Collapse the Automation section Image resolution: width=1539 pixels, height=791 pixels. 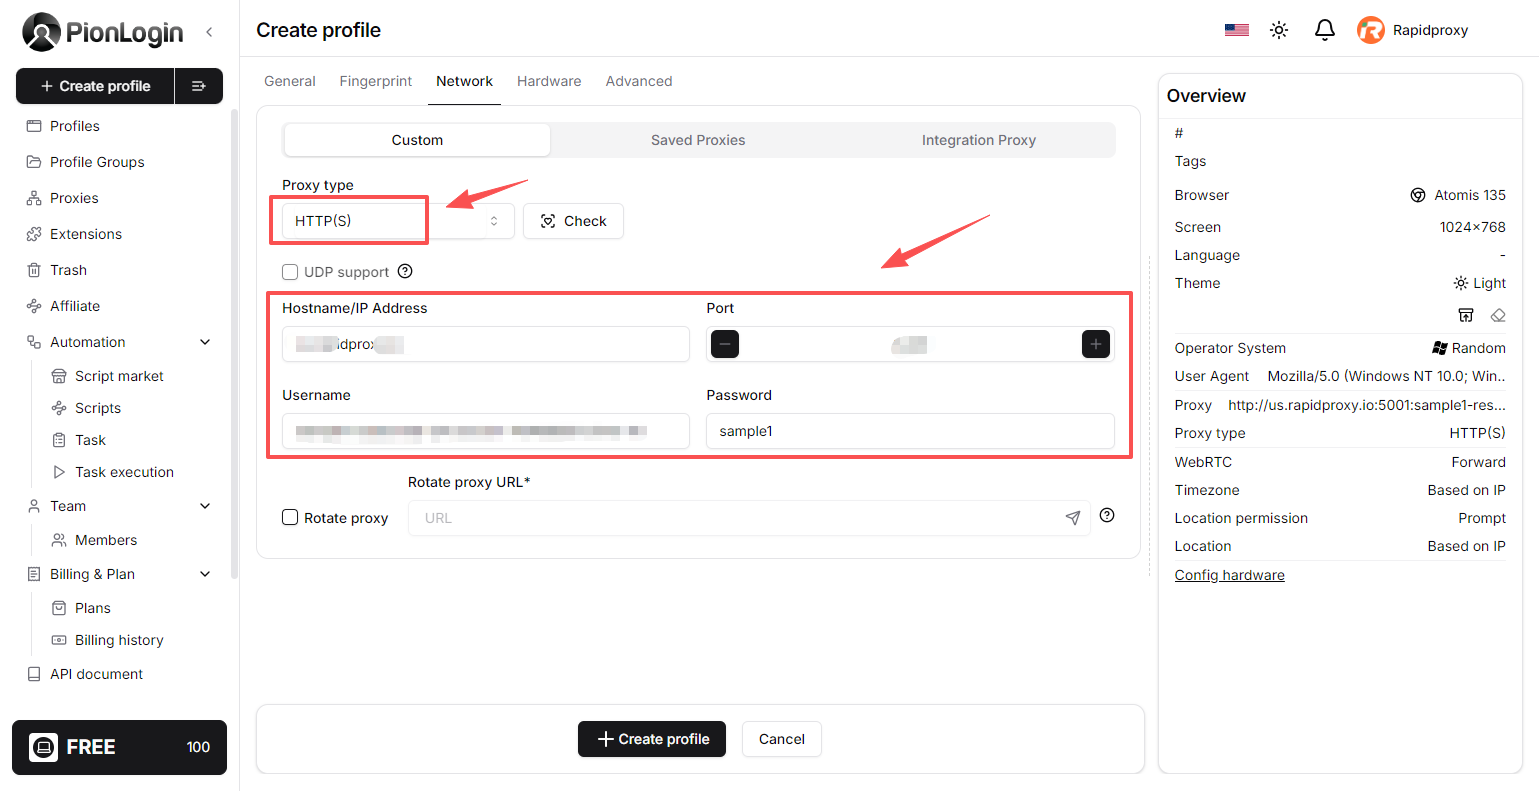(205, 341)
